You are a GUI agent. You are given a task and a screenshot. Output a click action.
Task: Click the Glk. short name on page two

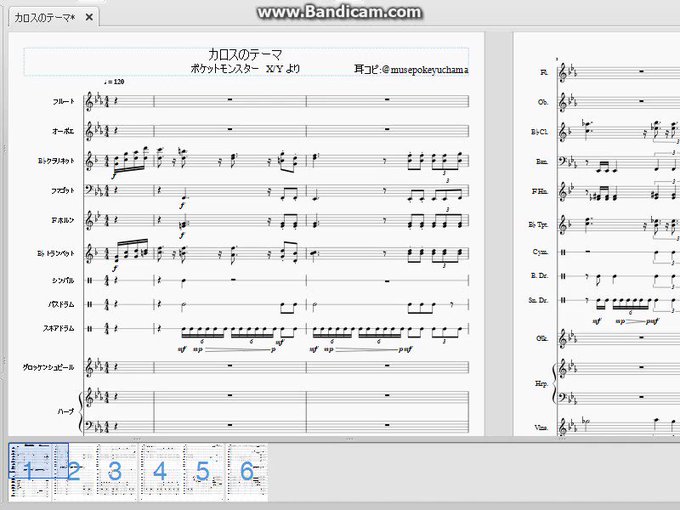pyautogui.click(x=542, y=338)
